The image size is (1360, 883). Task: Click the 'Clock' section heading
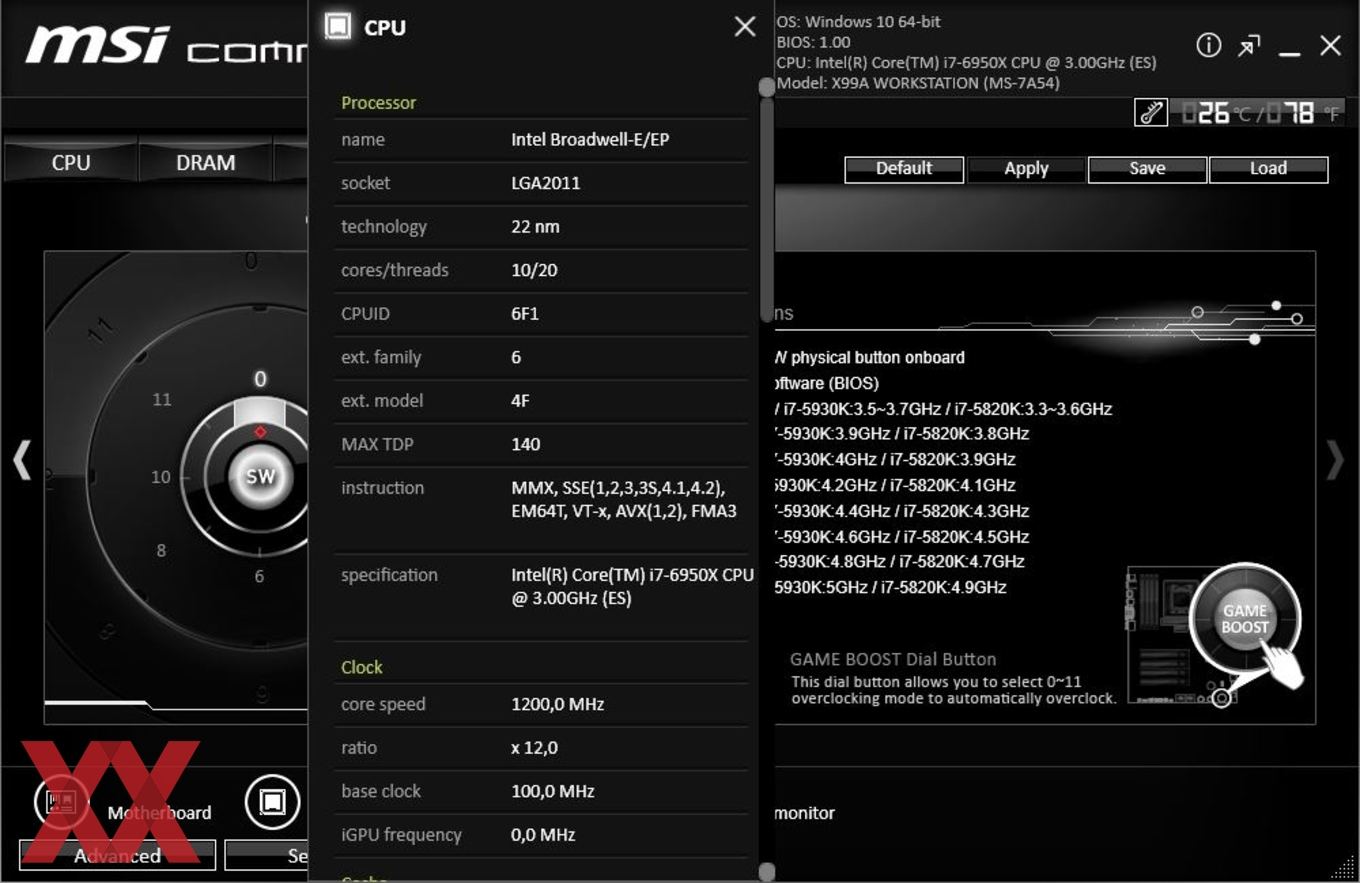coord(362,667)
